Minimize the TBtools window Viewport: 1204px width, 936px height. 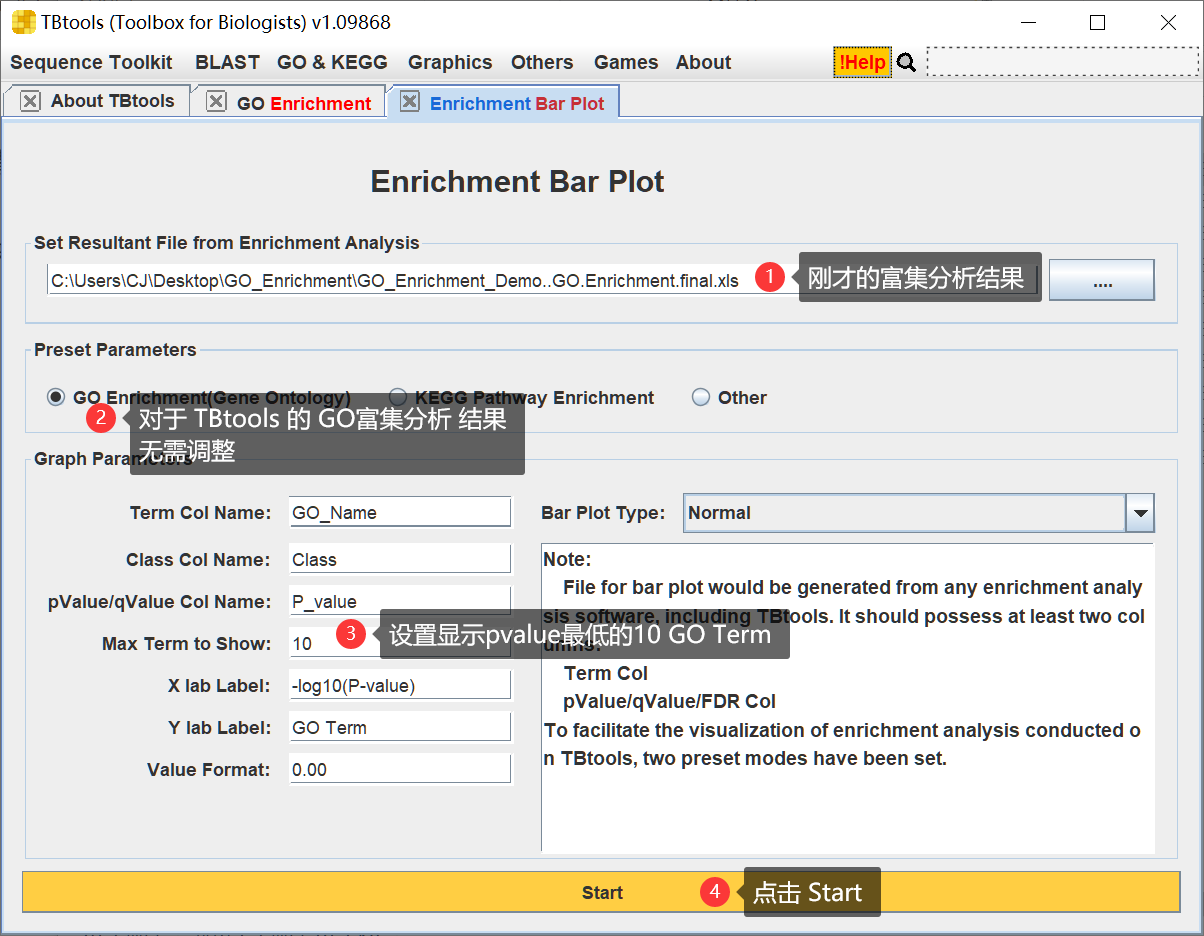point(1026,22)
